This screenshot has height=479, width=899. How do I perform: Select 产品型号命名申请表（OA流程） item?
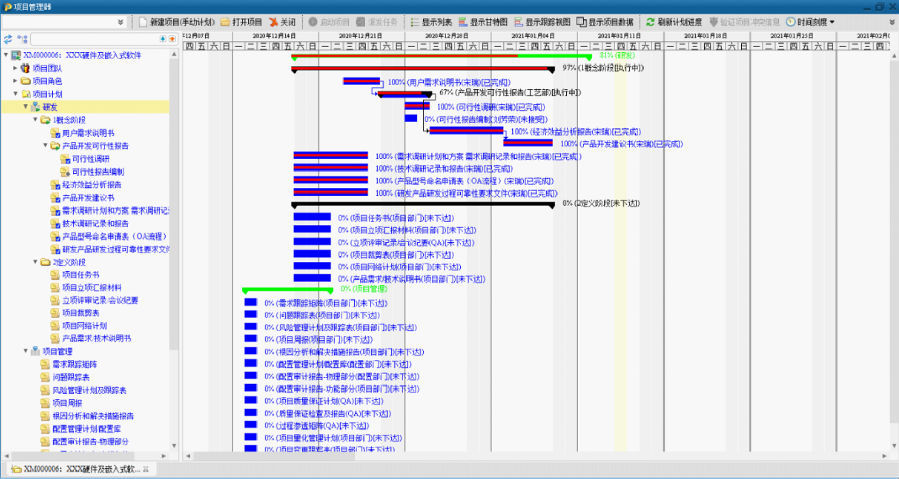click(115, 236)
